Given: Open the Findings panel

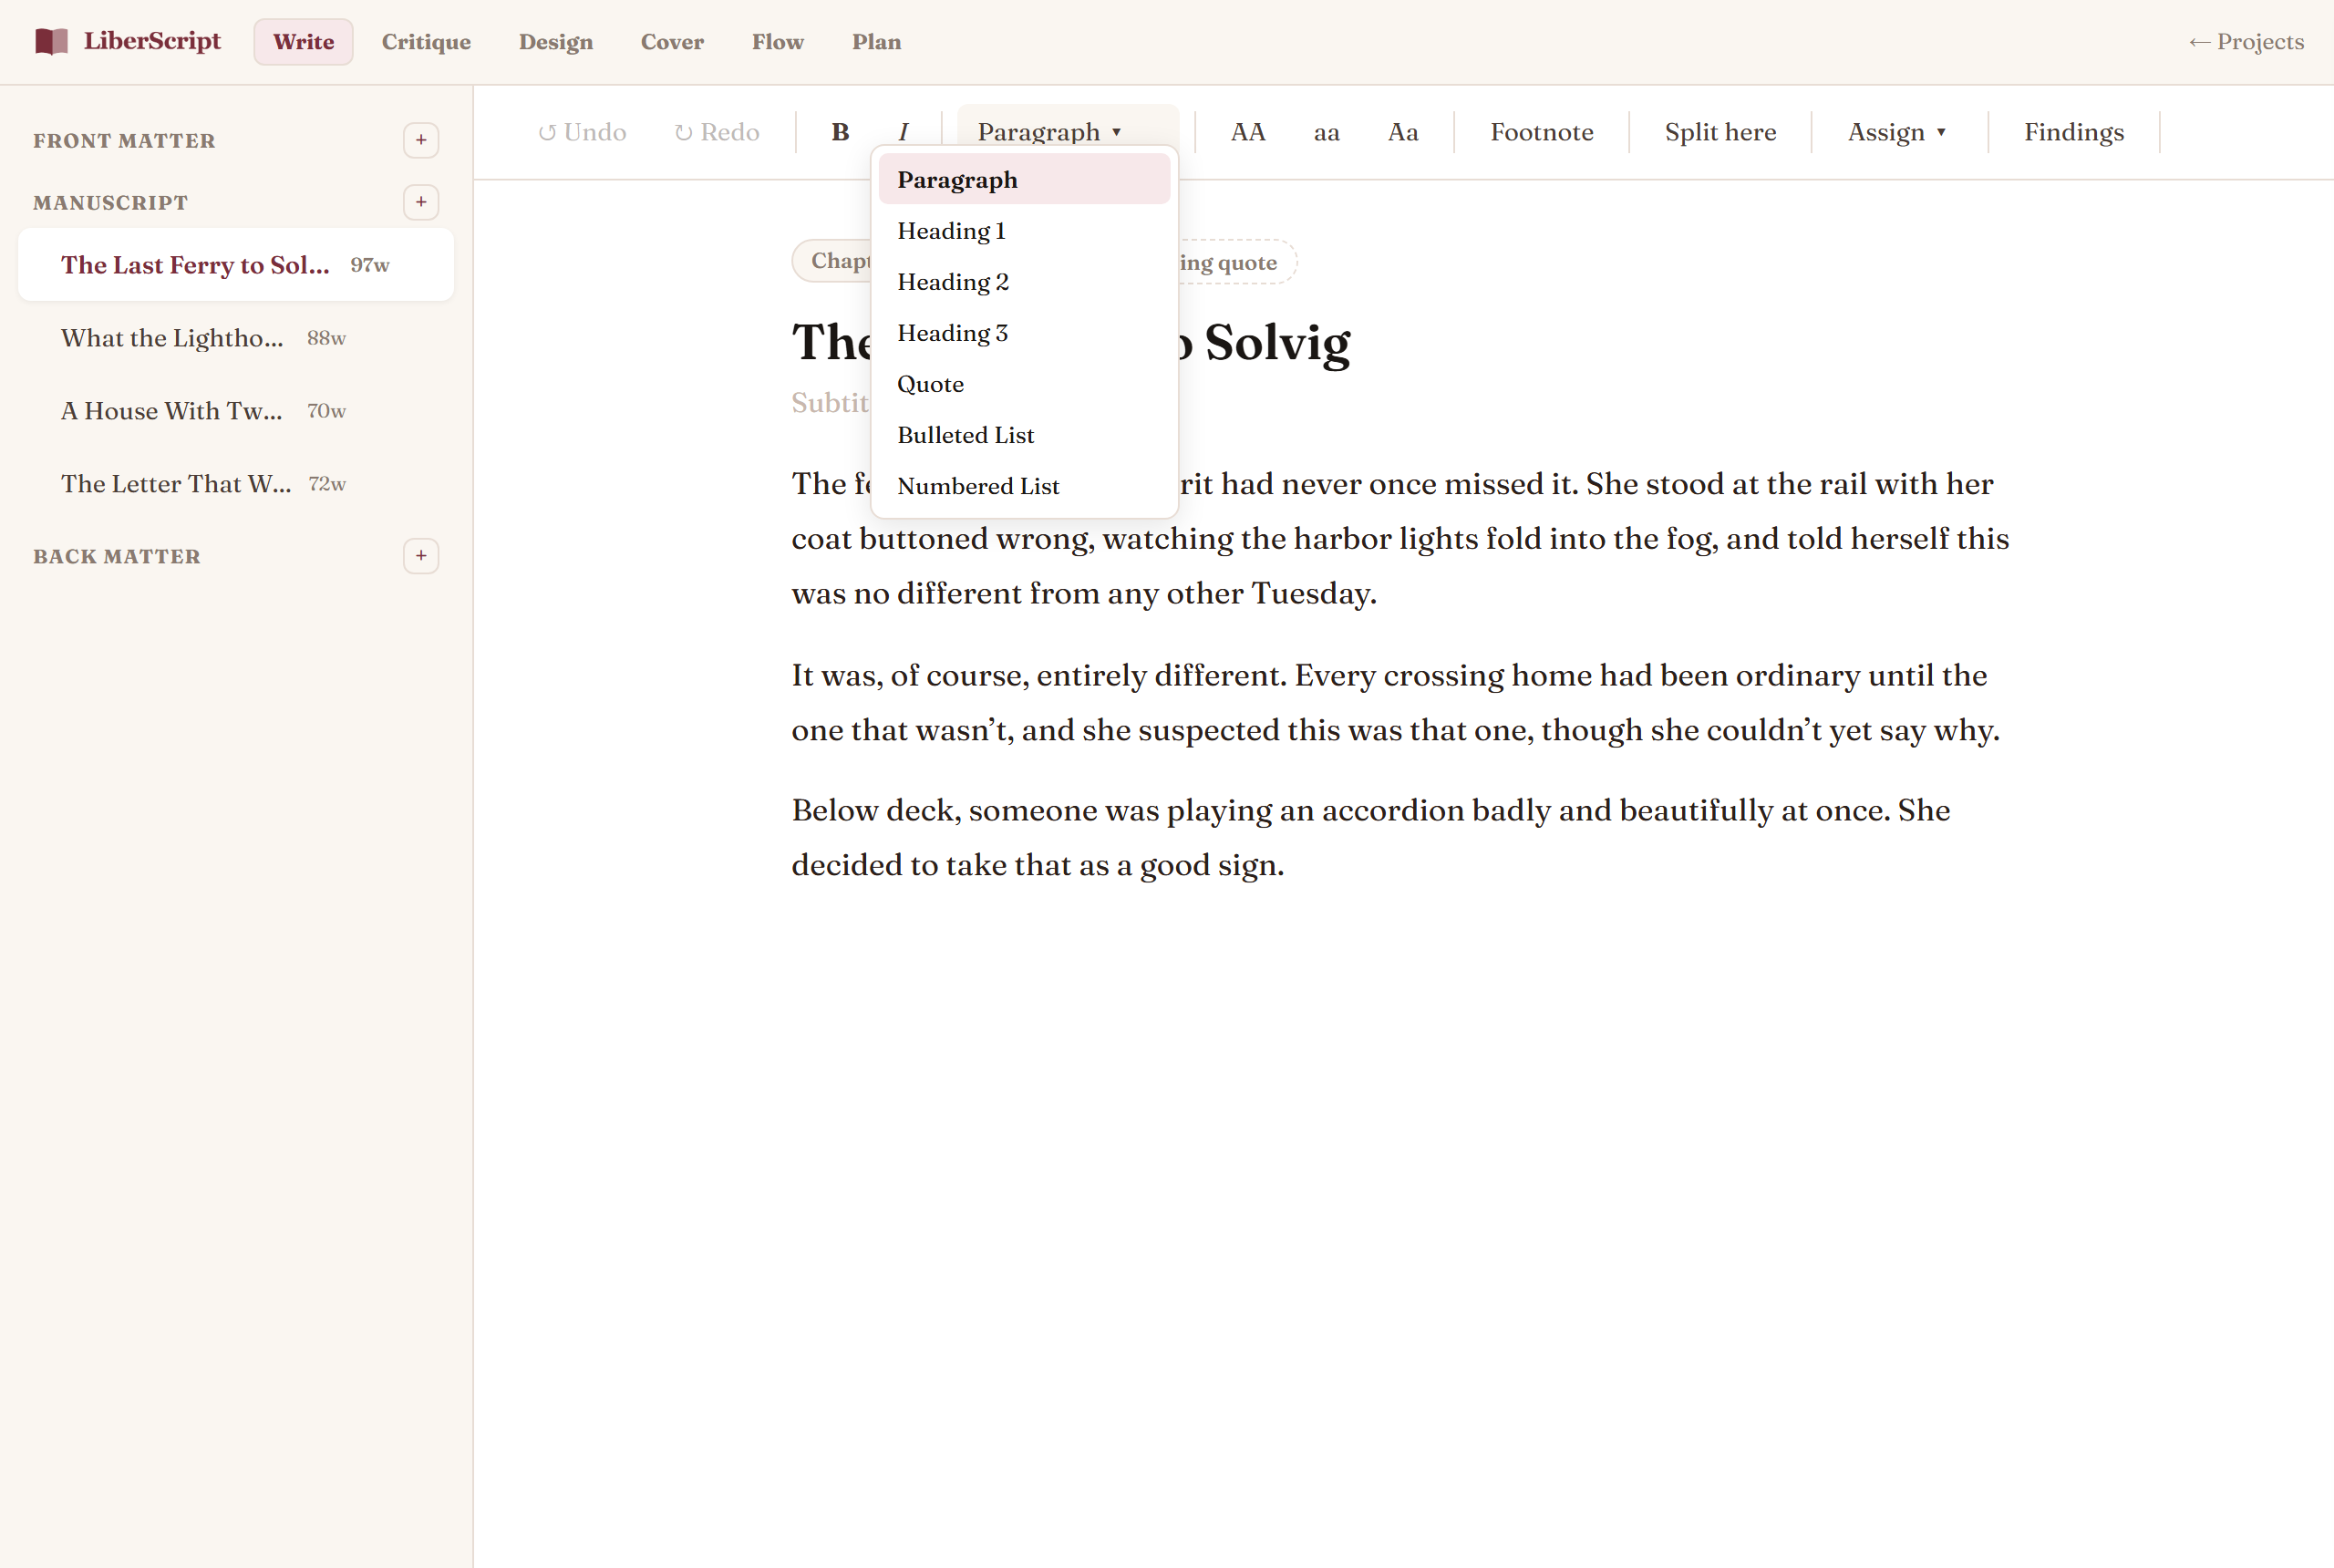Looking at the screenshot, I should pos(2074,132).
